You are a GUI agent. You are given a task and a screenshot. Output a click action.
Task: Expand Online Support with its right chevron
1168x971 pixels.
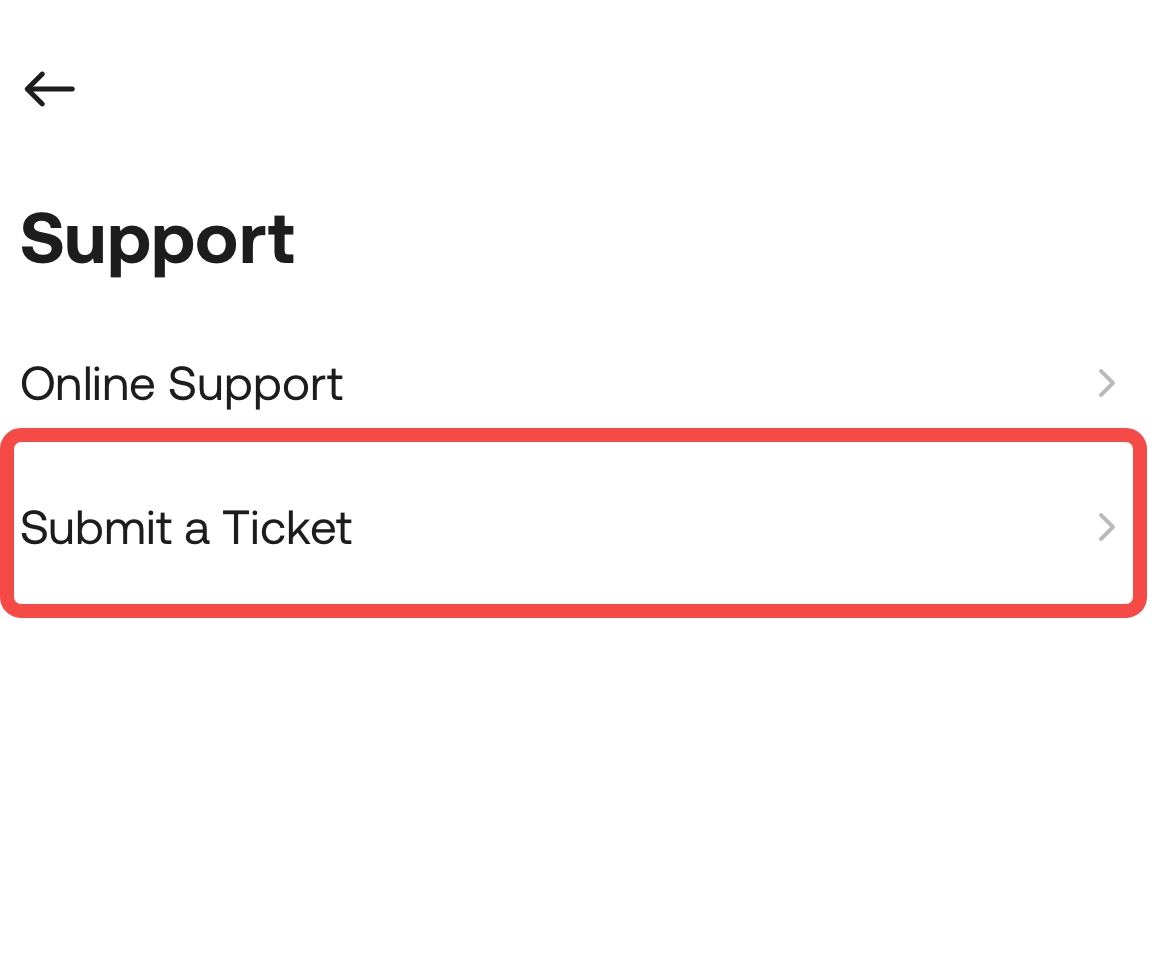pos(1106,383)
